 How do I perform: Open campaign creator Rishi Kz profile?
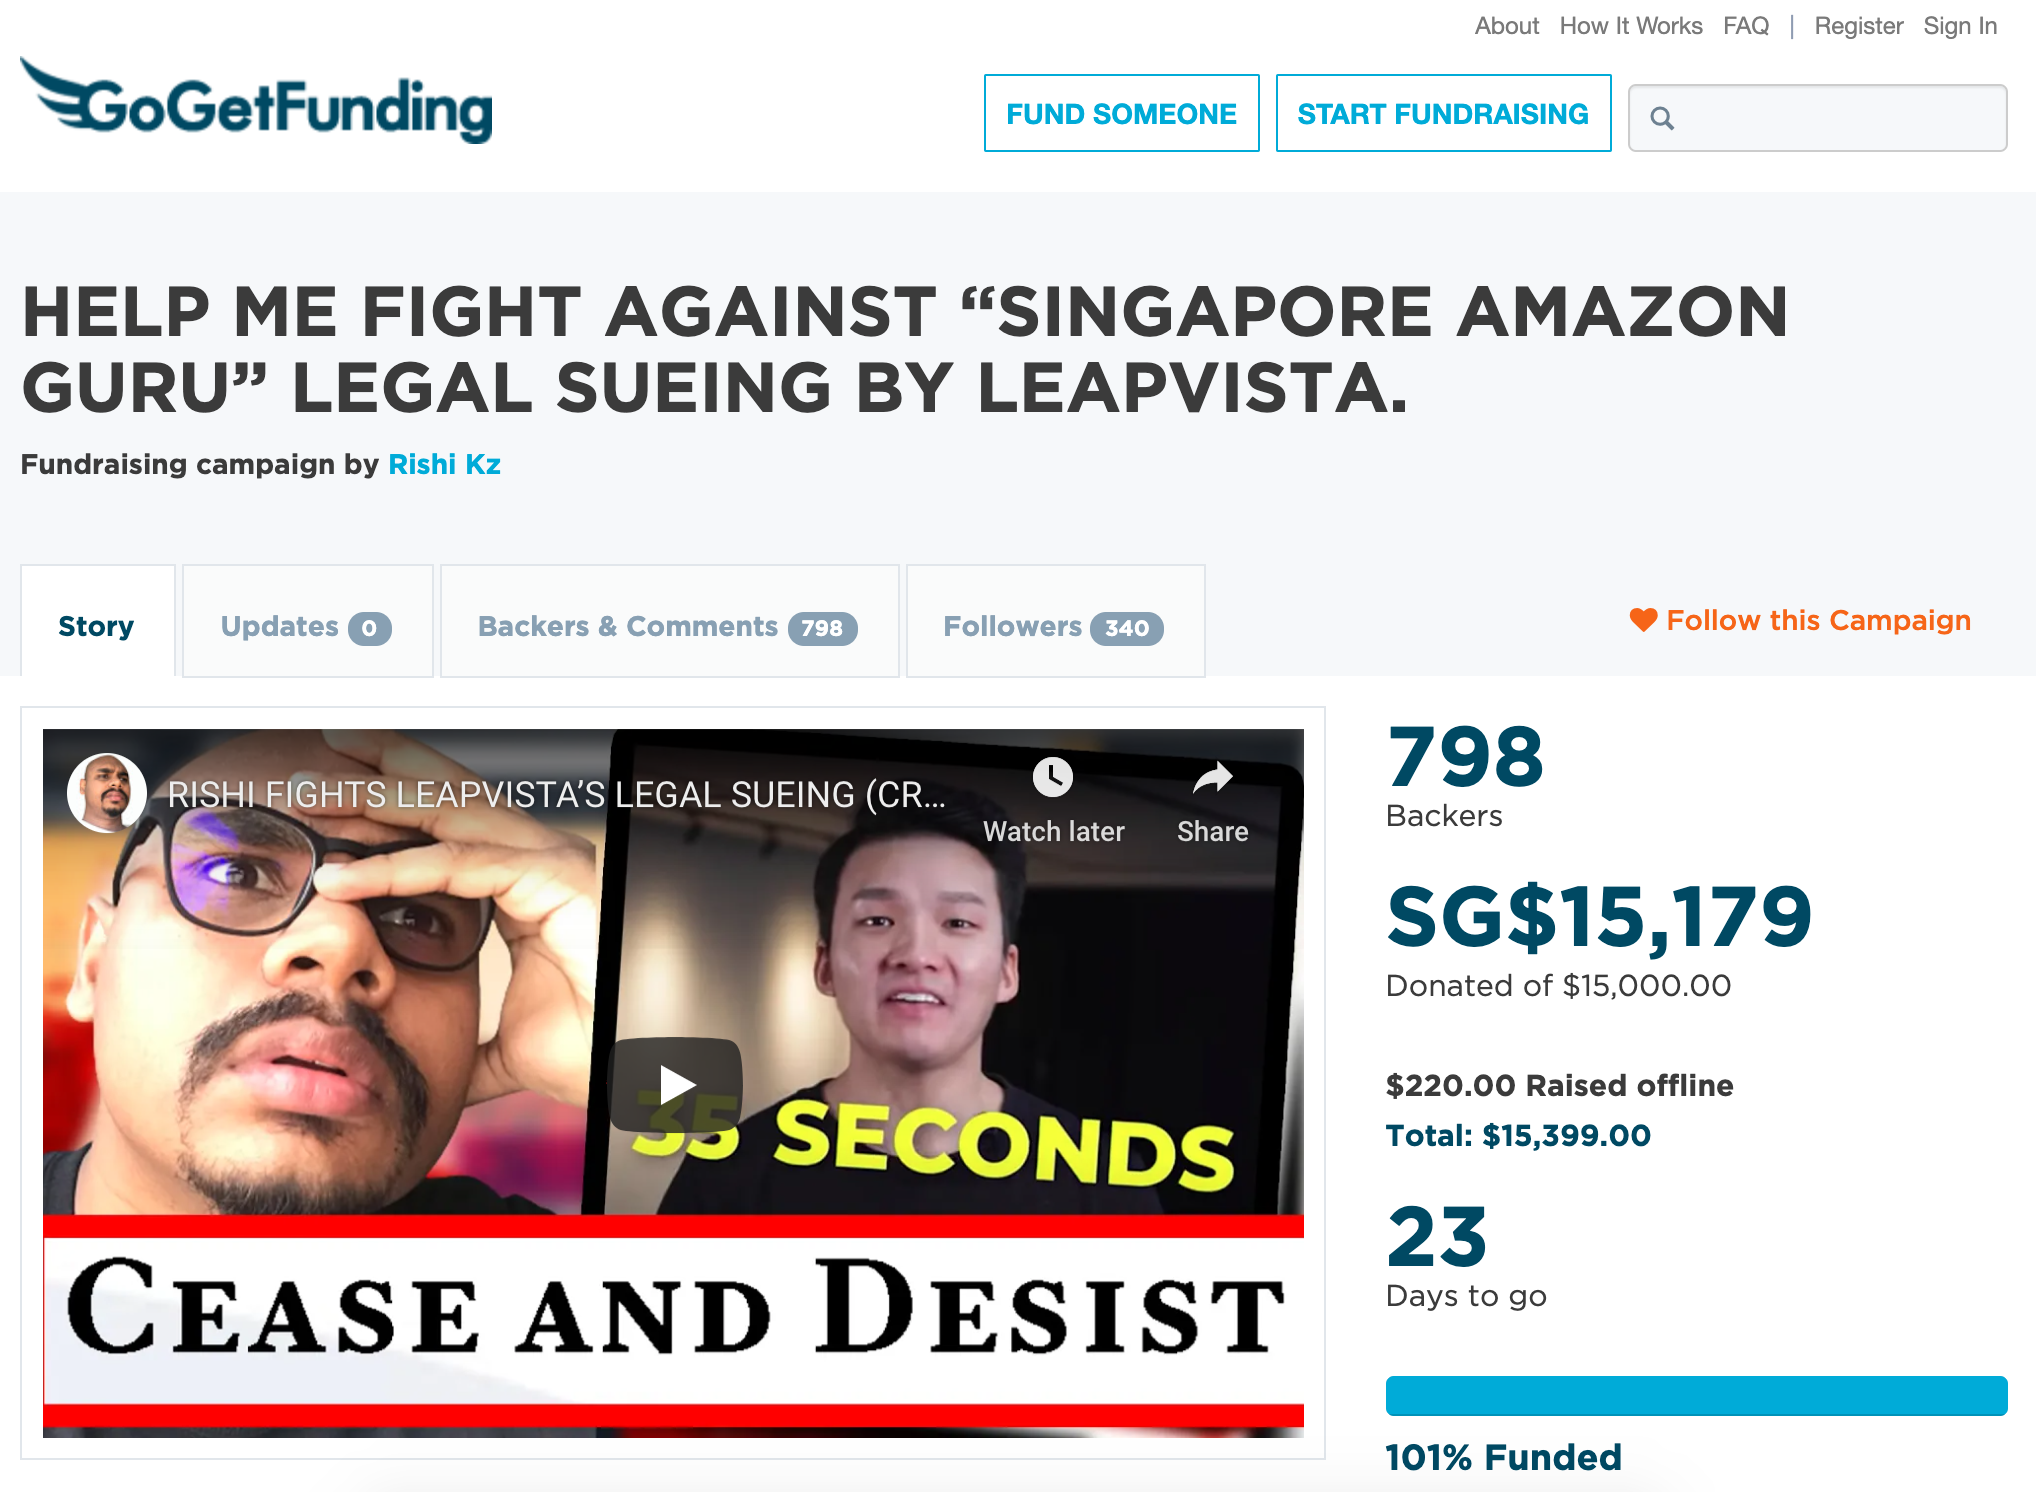click(444, 464)
